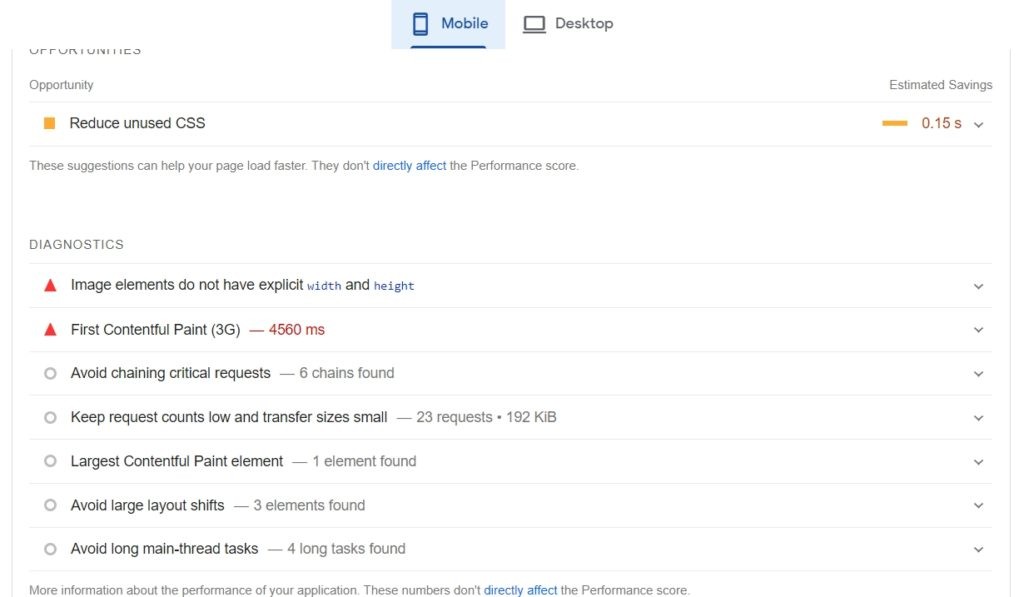1024x597 pixels.
Task: Switch to the Desktop tab
Action: (568, 24)
